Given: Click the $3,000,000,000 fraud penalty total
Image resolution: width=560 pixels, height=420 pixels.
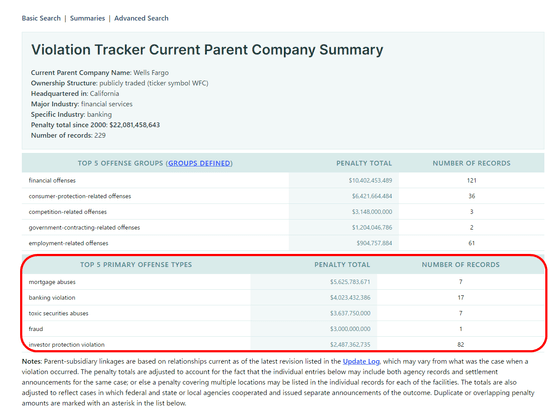Looking at the screenshot, I should tap(350, 329).
